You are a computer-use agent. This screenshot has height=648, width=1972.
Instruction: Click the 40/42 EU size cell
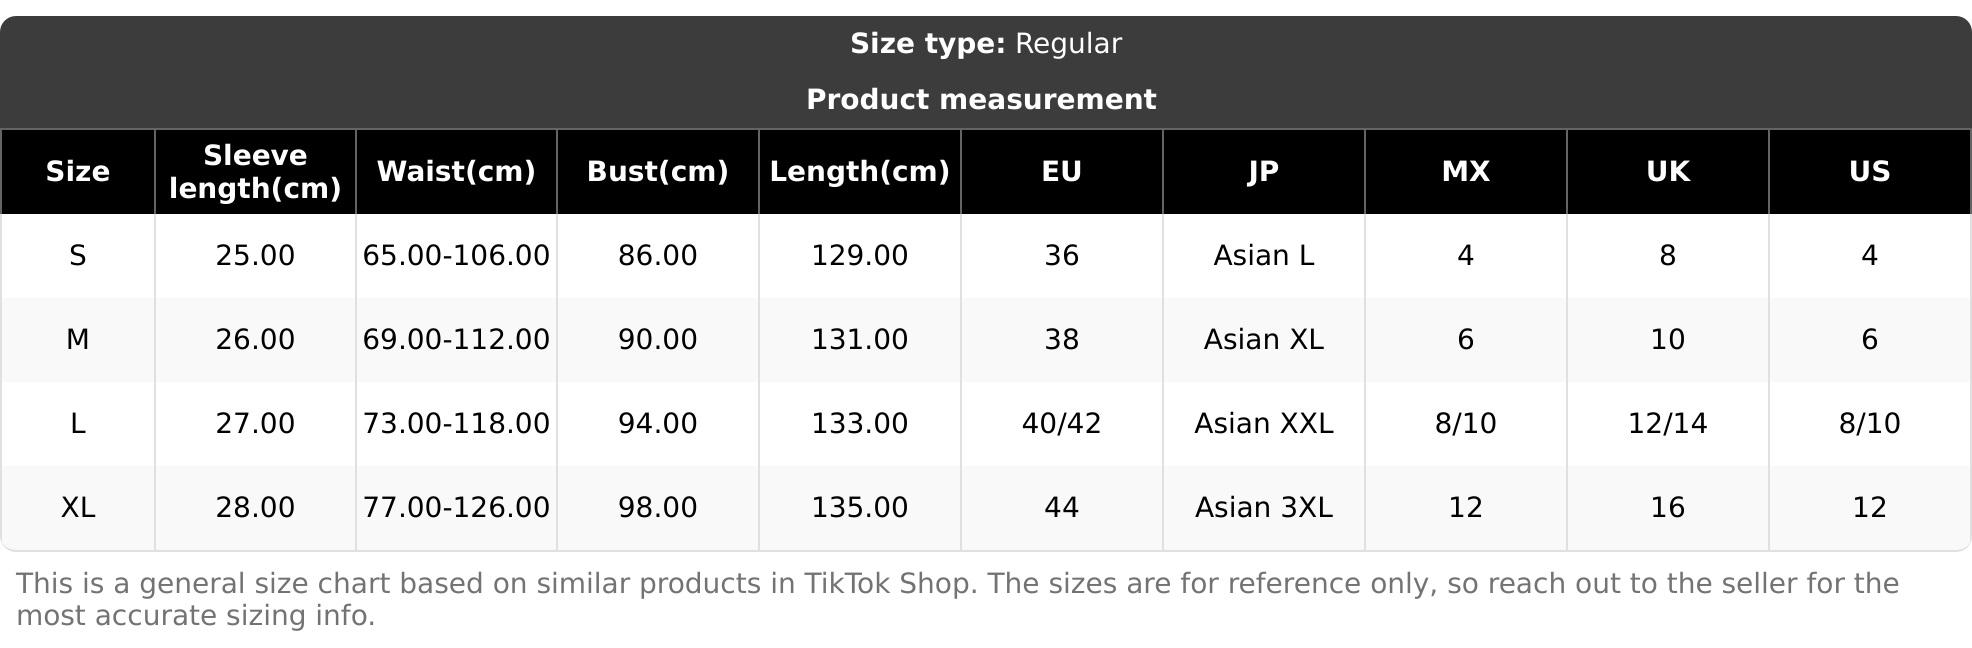coord(1061,424)
